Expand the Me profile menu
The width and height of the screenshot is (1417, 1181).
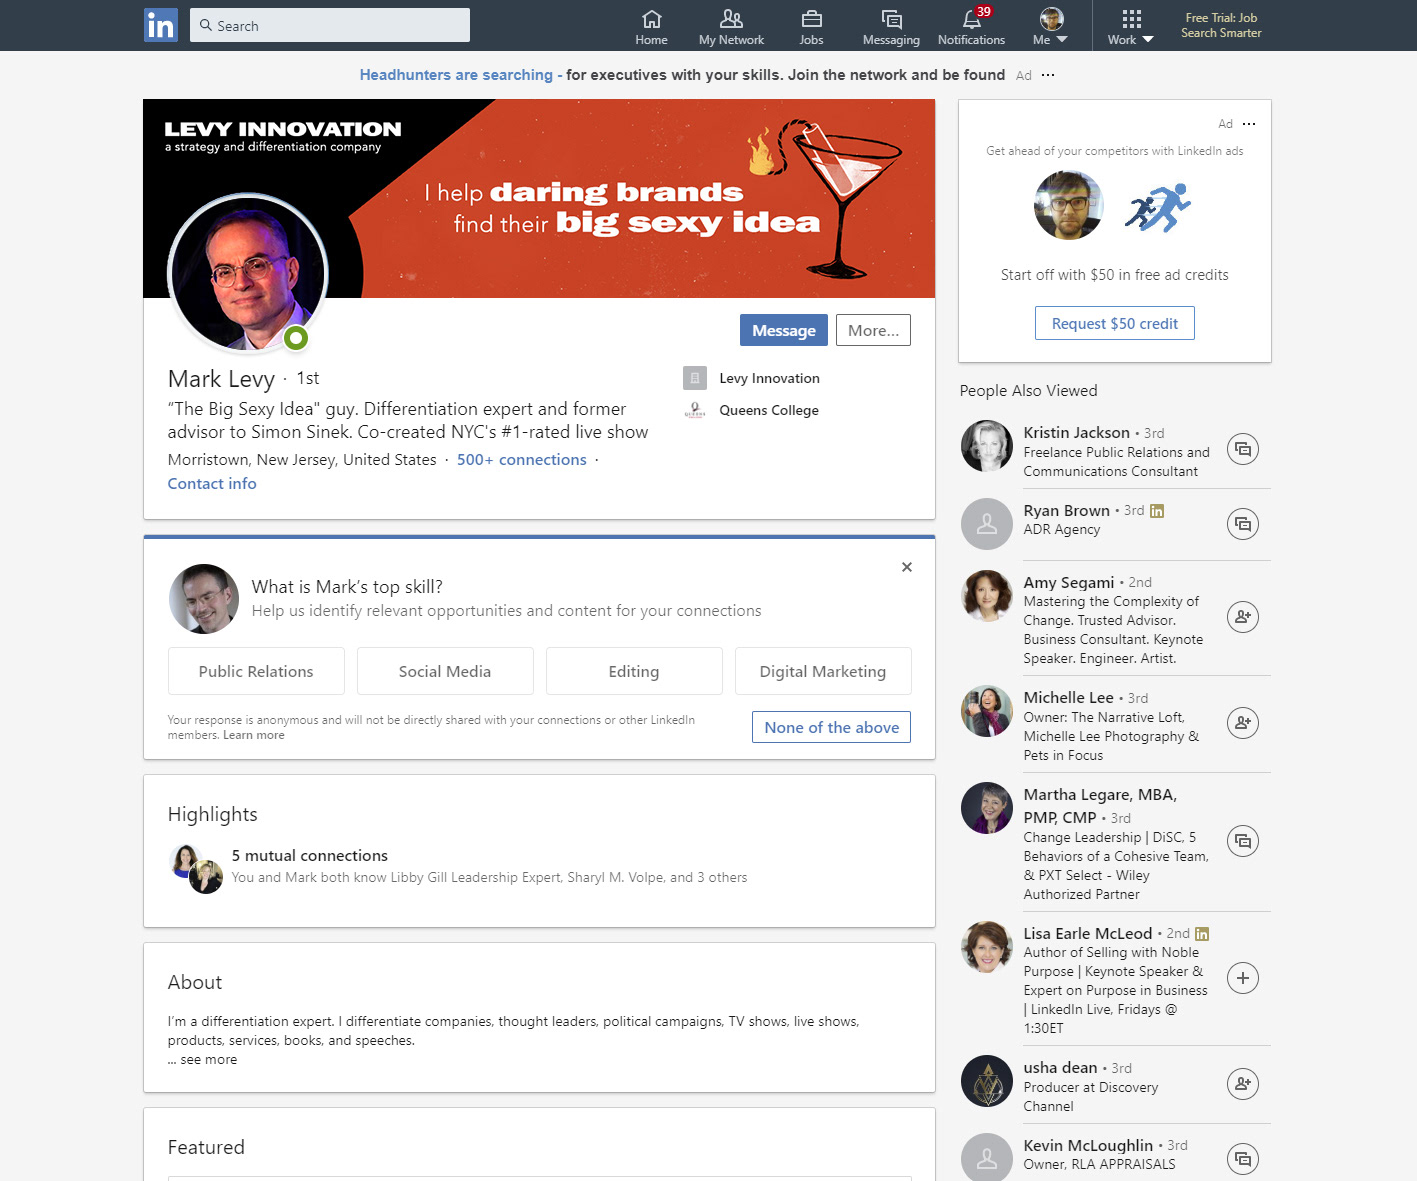point(1050,27)
